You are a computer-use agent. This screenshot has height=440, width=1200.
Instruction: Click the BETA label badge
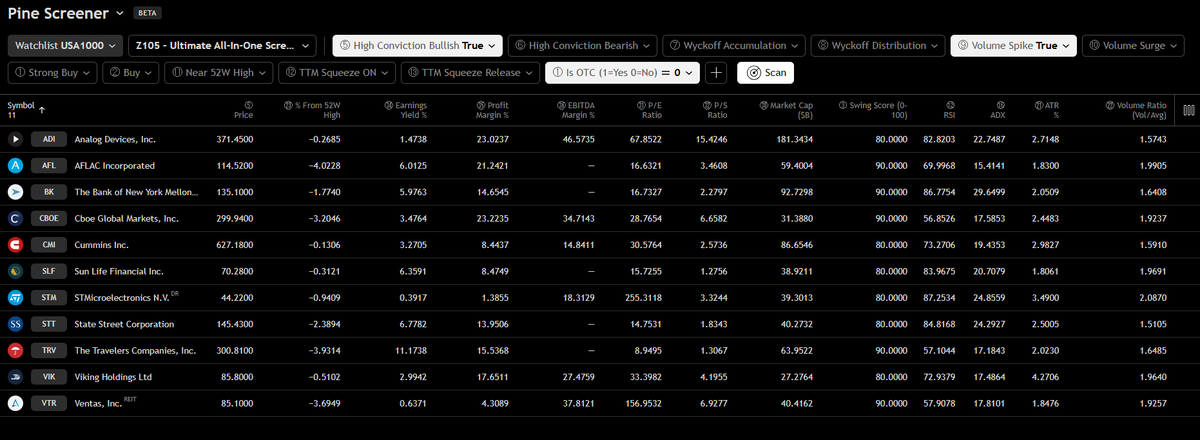coord(146,14)
